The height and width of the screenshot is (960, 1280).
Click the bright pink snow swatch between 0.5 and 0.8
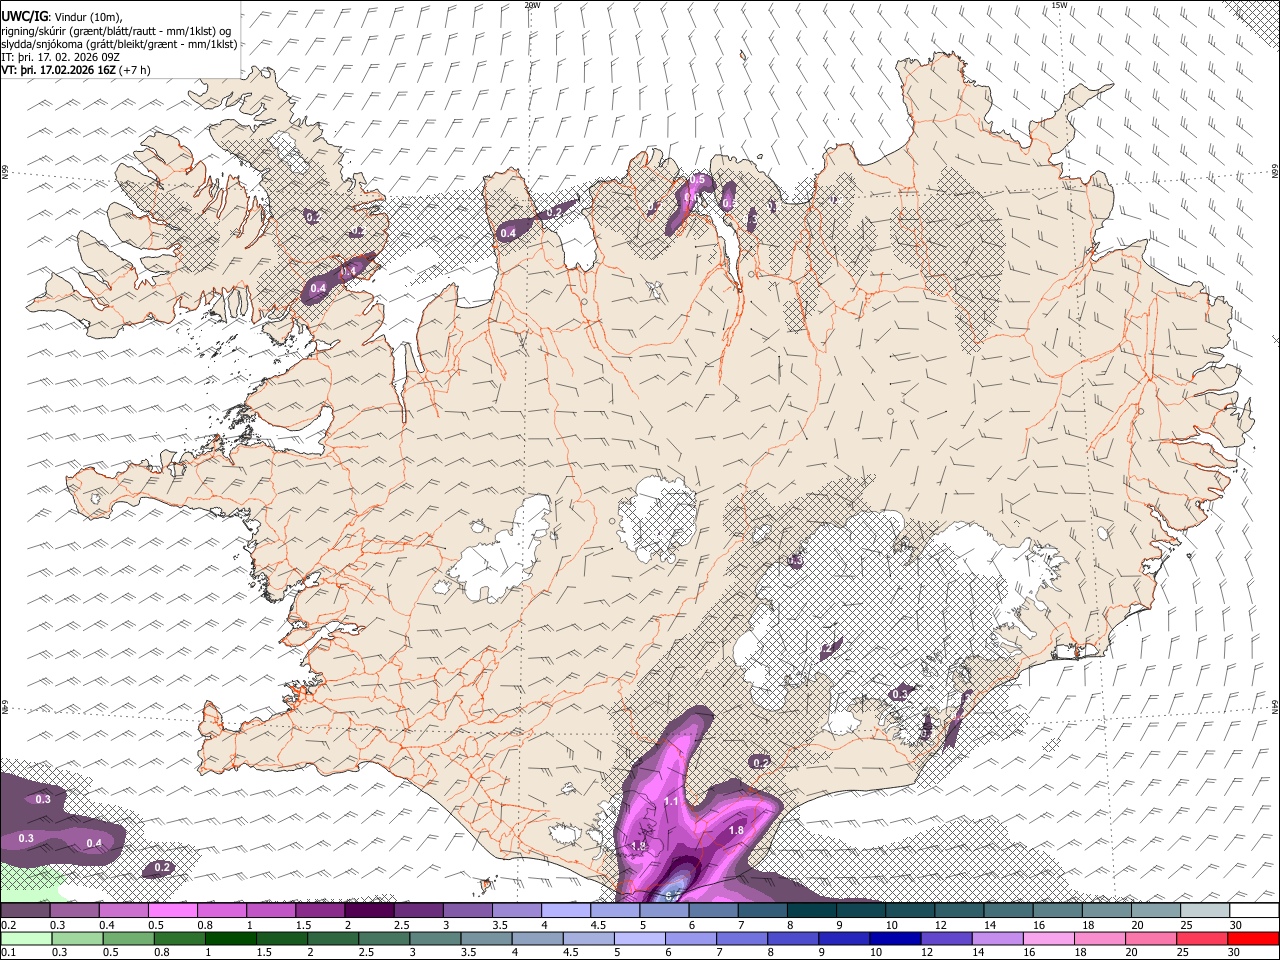[173, 911]
